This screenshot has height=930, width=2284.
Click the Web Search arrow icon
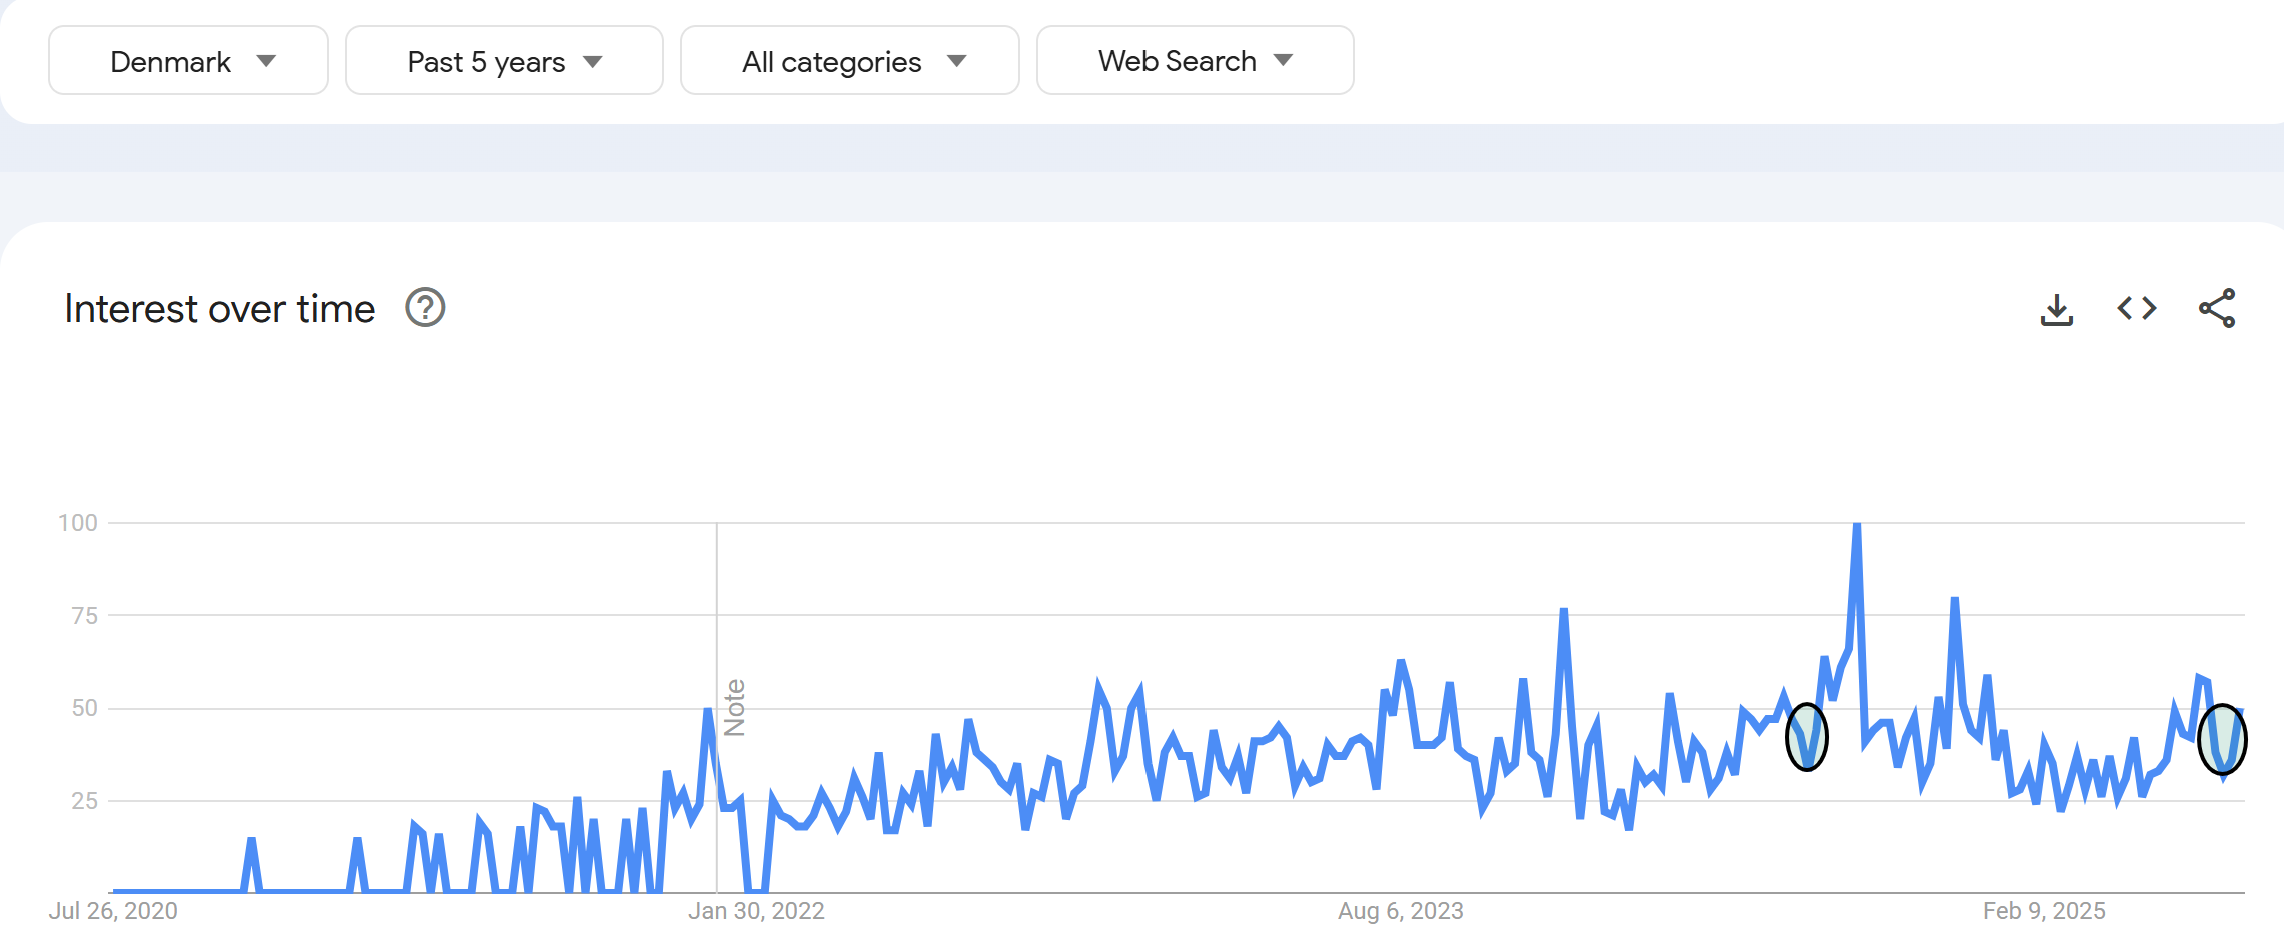[x=1284, y=60]
